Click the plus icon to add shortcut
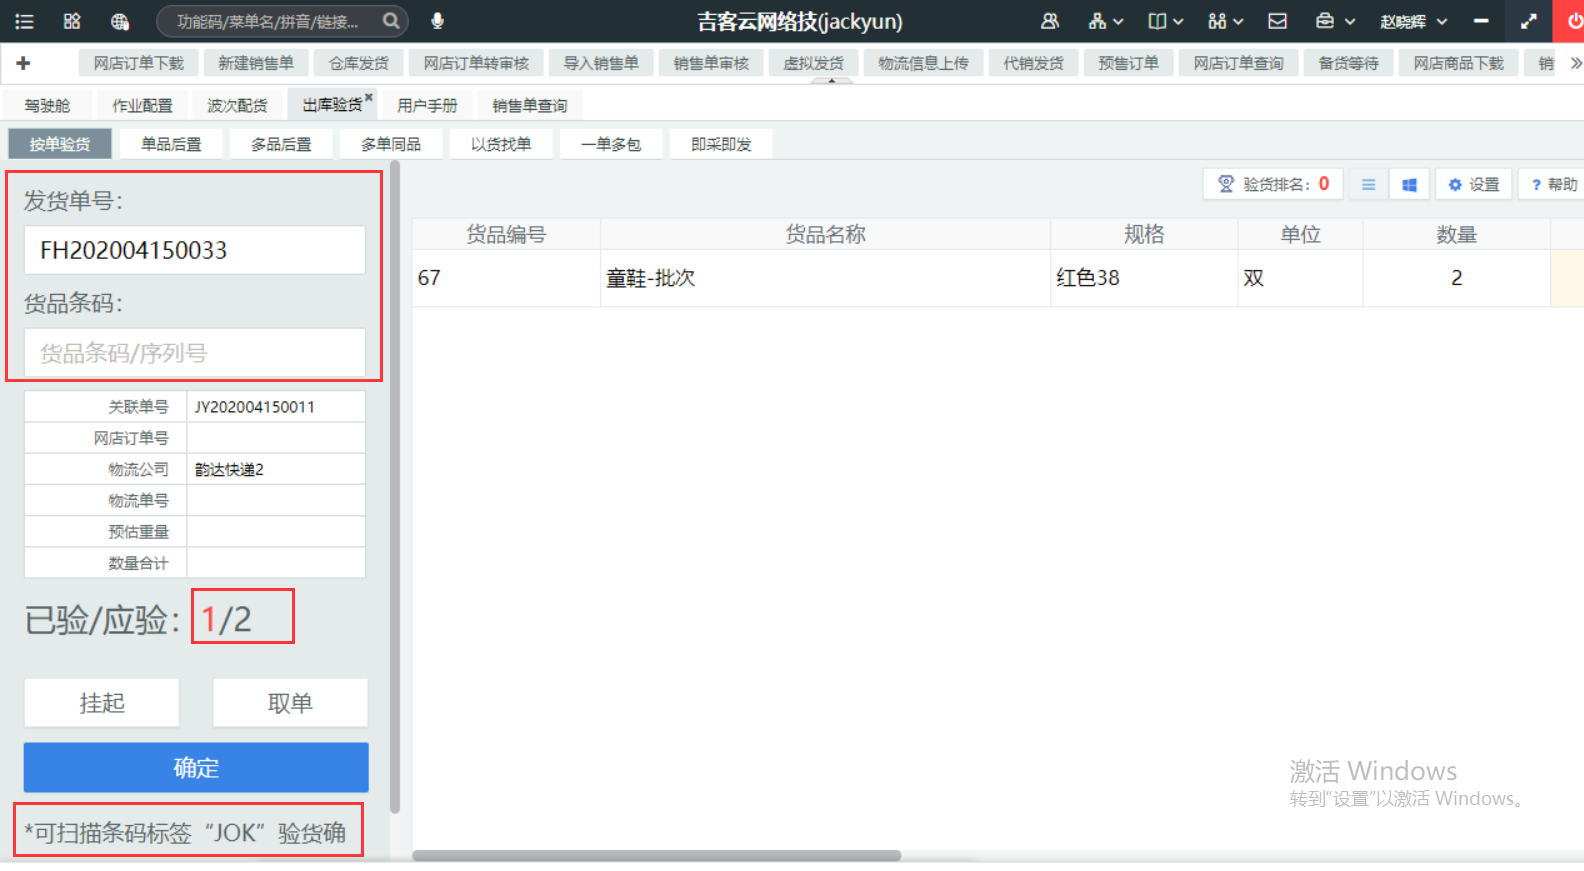1584x871 pixels. 23,63
